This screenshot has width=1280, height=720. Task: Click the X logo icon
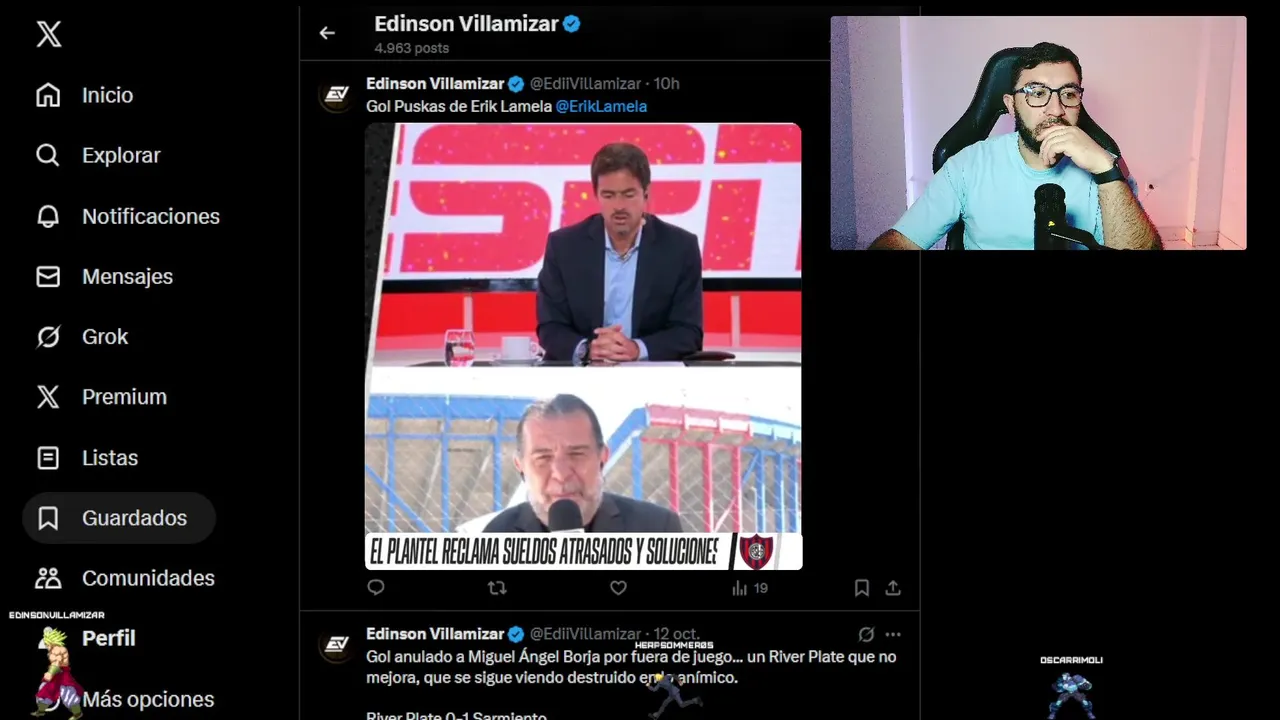(48, 34)
